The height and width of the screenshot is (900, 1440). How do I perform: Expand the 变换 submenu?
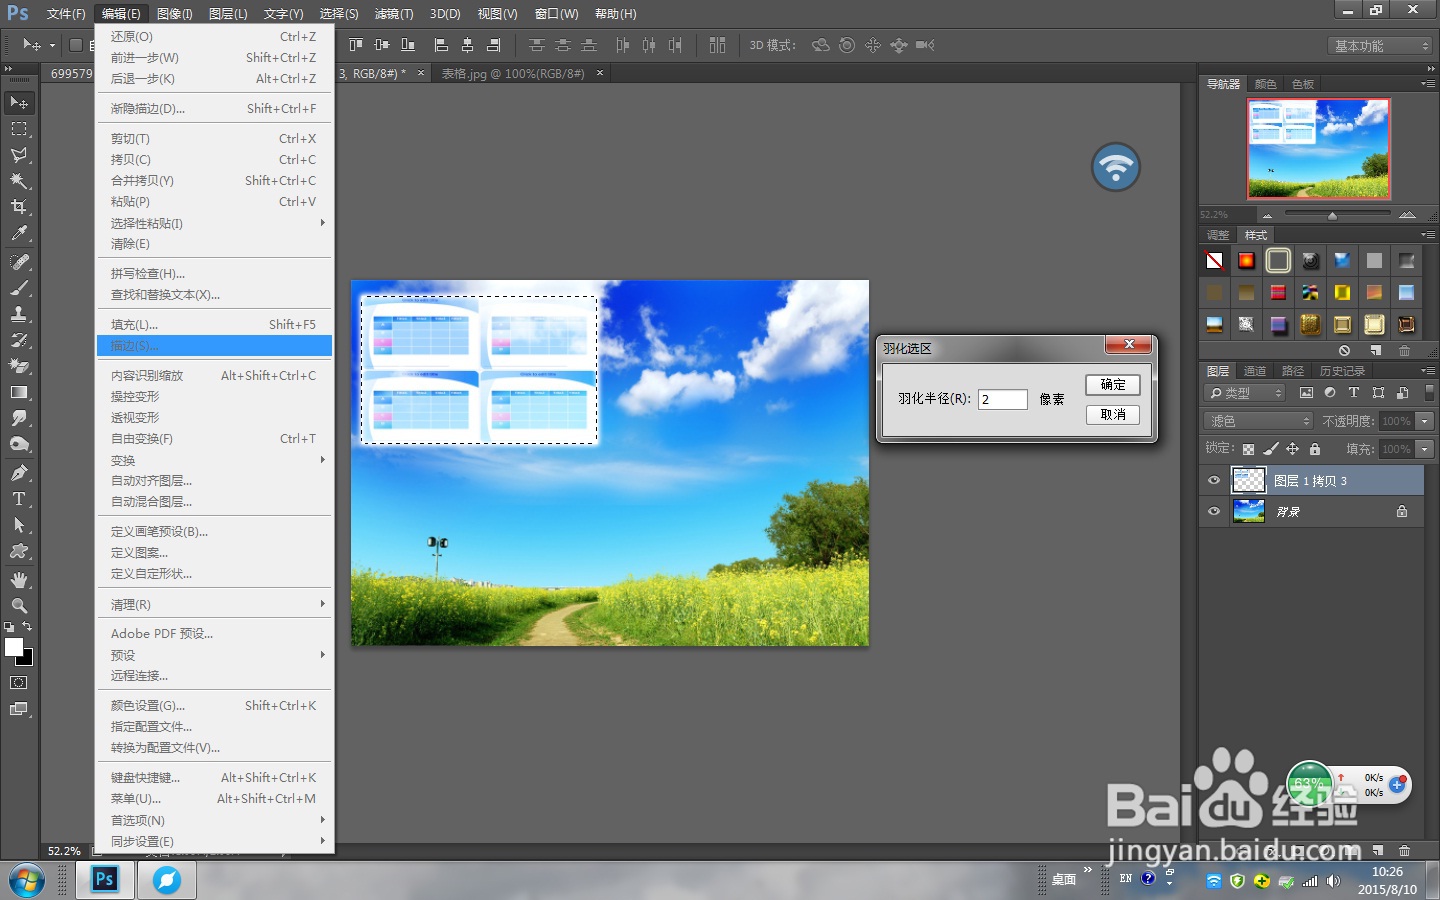[214, 460]
